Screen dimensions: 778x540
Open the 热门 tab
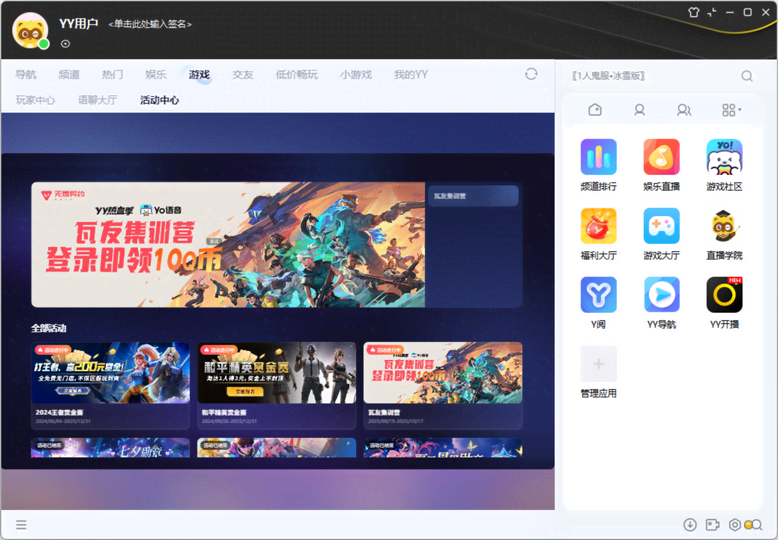tap(112, 74)
